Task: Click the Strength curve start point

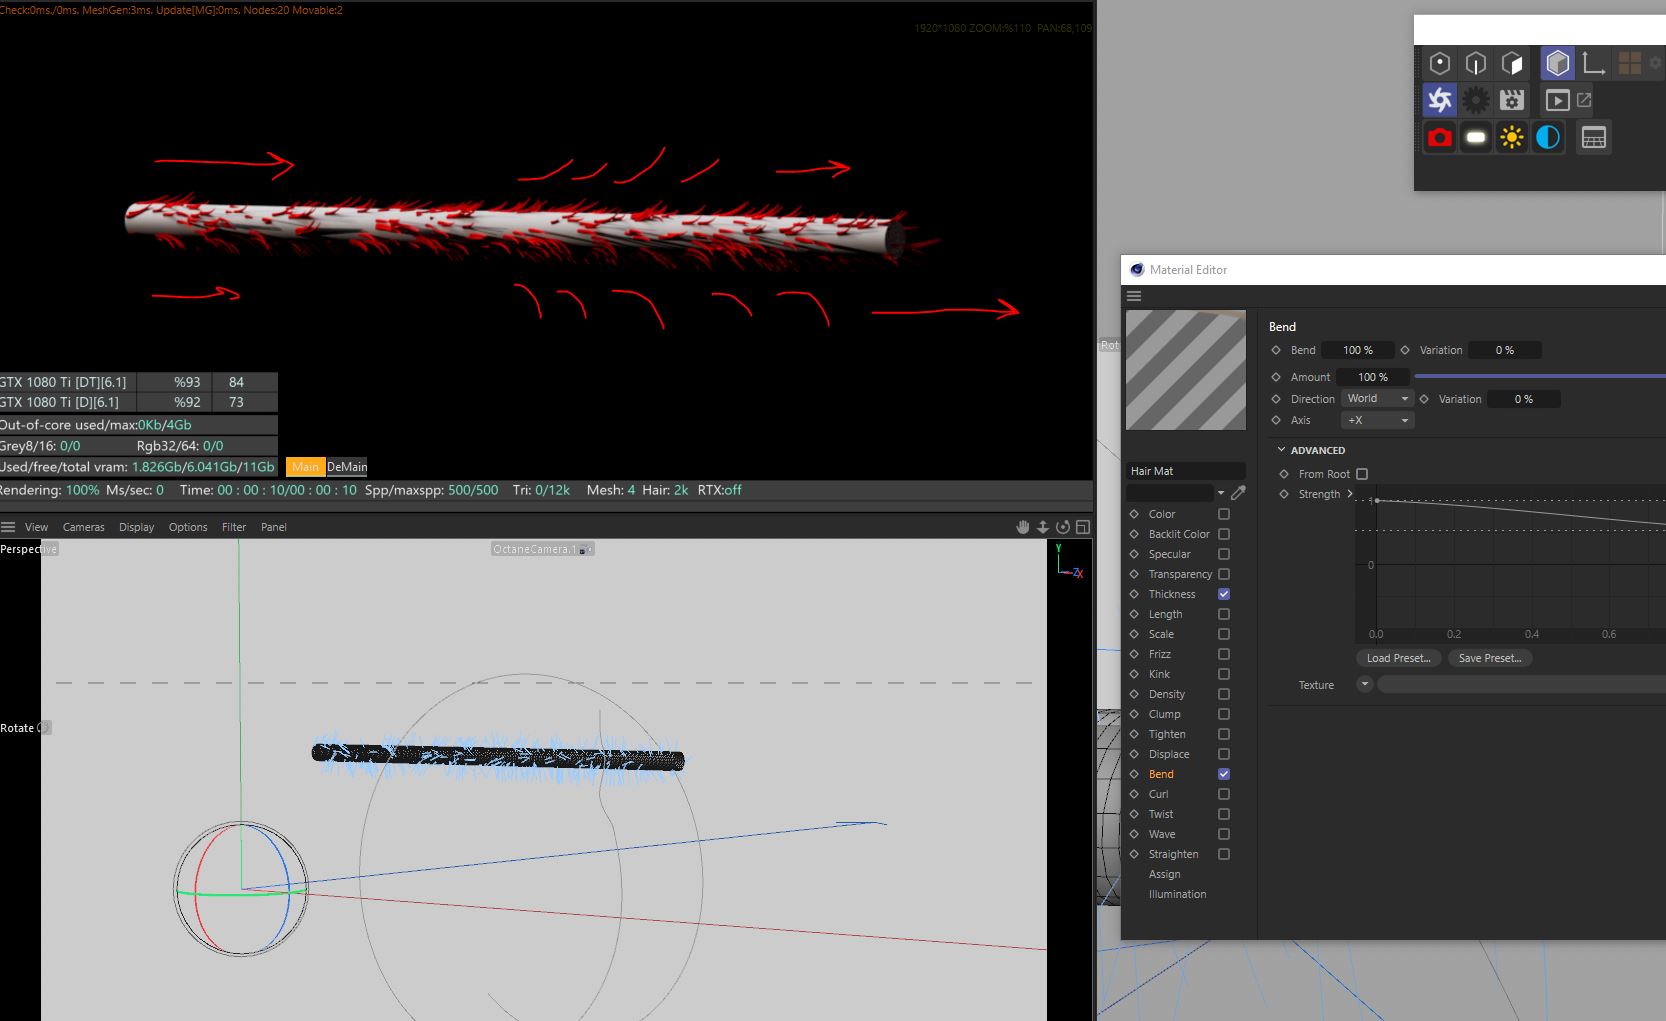Action: coord(1377,500)
